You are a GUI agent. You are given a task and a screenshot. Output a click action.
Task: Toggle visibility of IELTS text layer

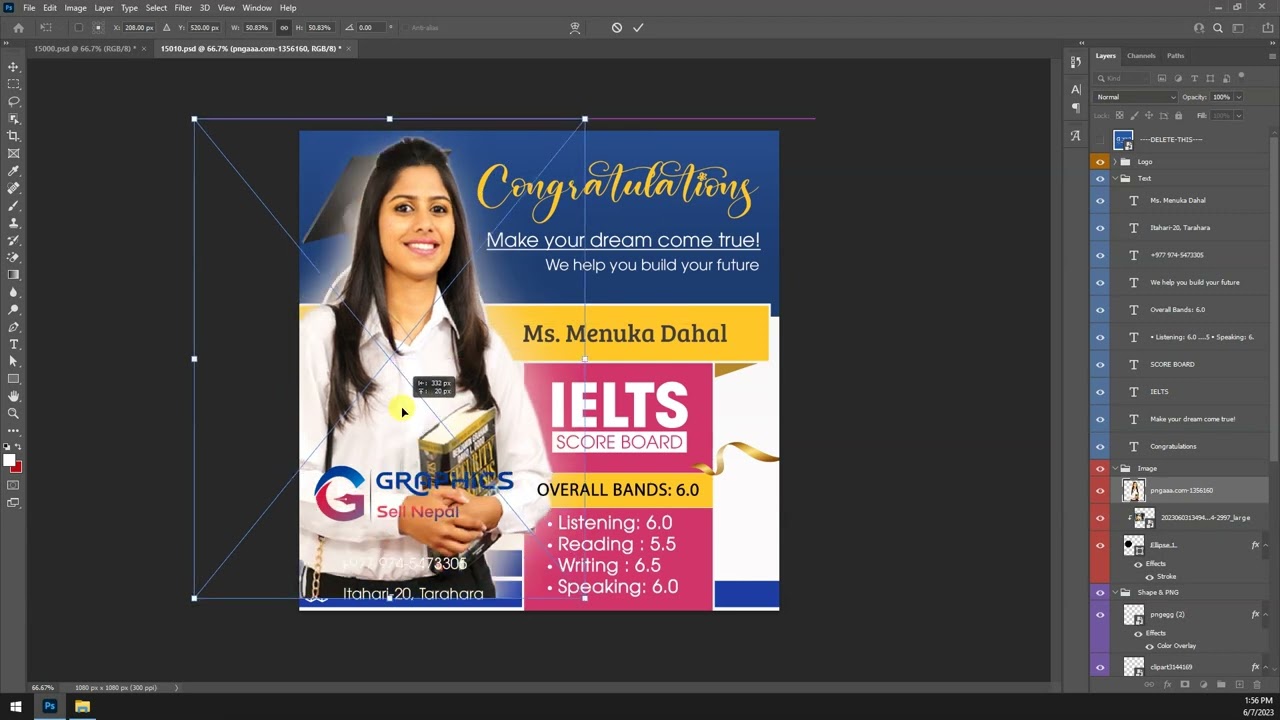click(1100, 391)
